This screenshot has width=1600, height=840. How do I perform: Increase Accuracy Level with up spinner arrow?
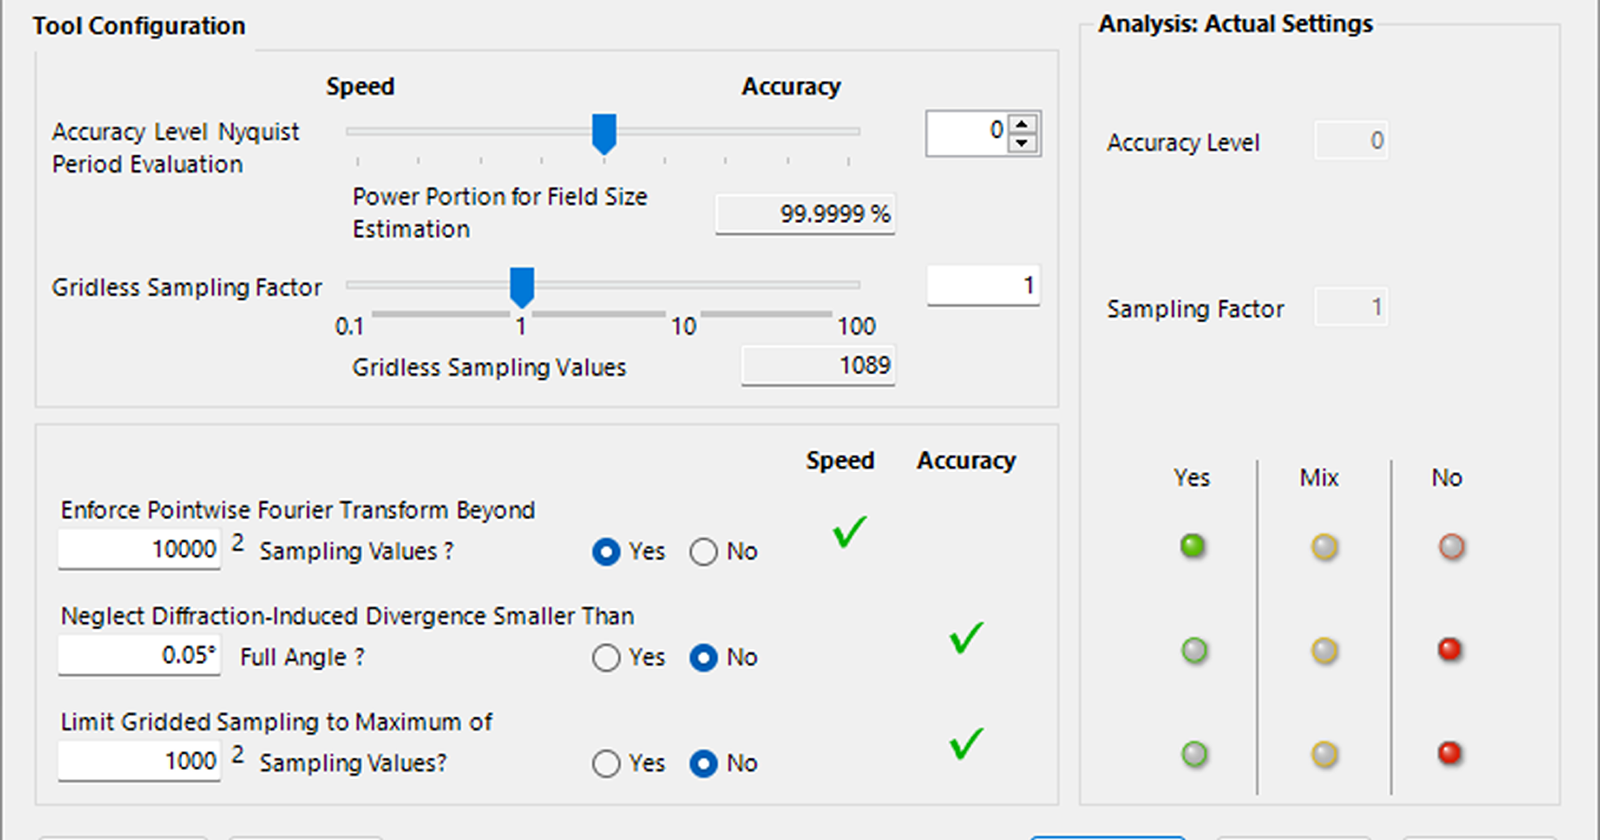coord(1021,124)
